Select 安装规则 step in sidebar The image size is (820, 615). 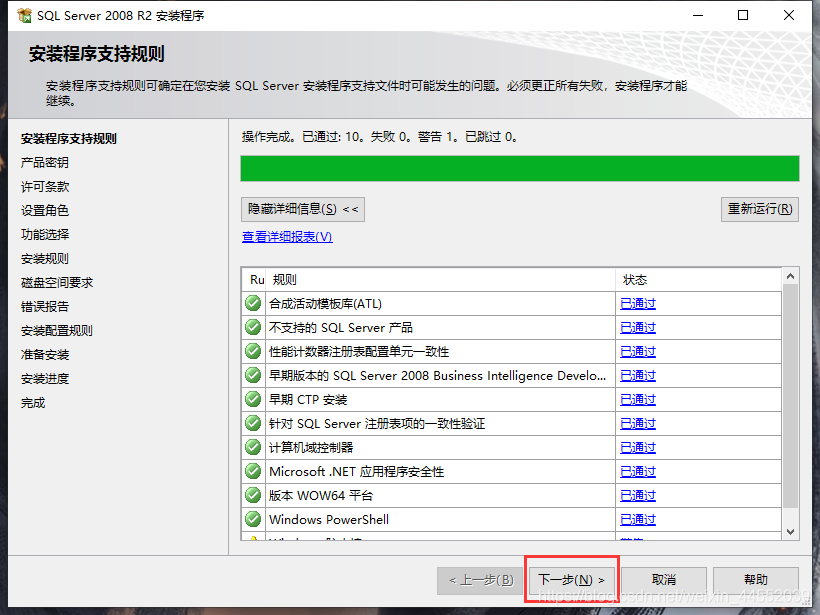coord(44,259)
